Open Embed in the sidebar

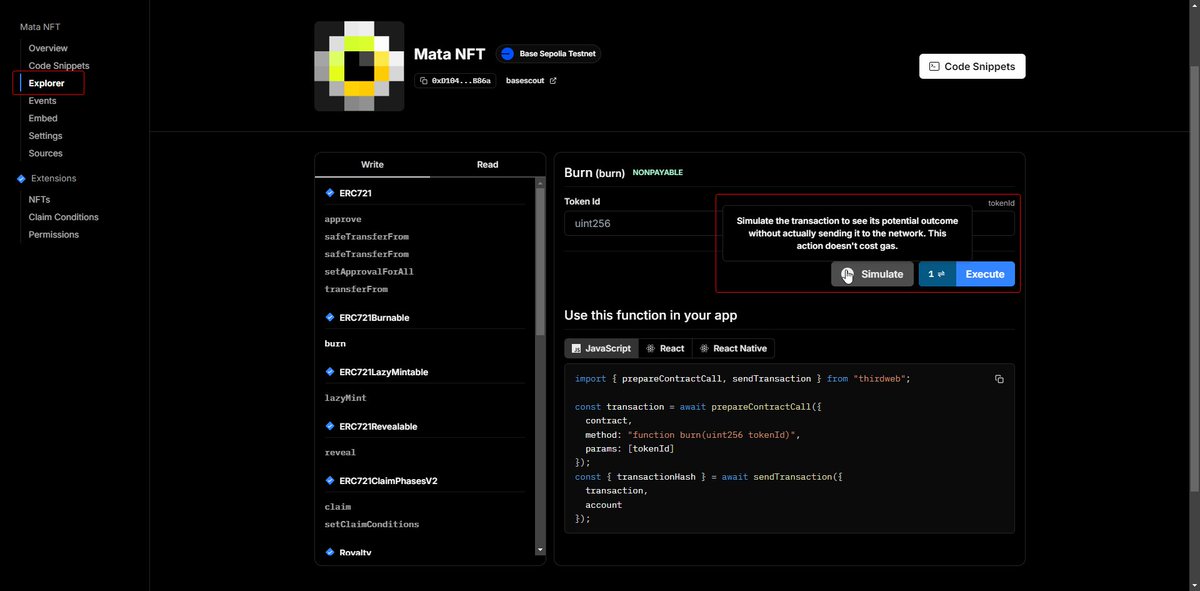(43, 118)
